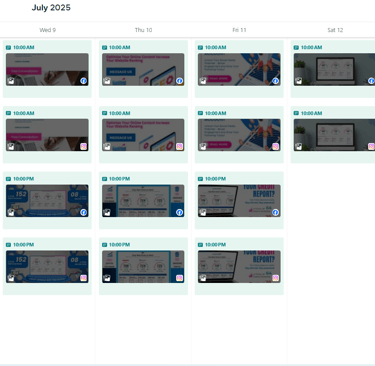Open Wed 9 10:00 PM Instagram post thumbnail
375x366 pixels.
[x=47, y=267]
